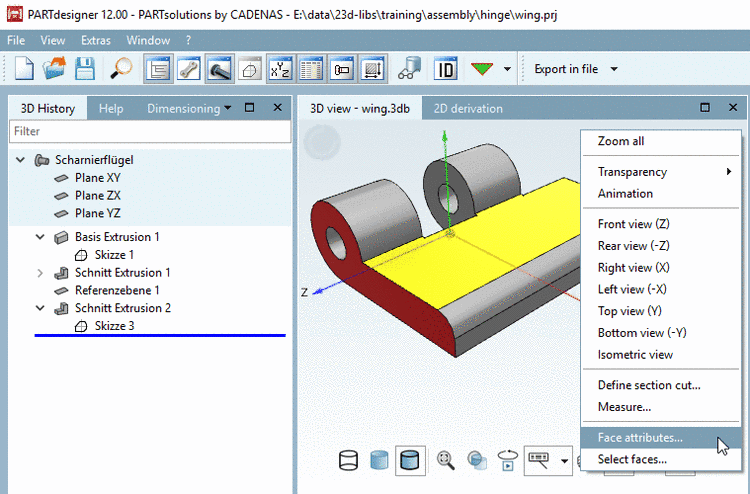The image size is (750, 494).
Task: Choose Animation from context menu
Action: [x=661, y=193]
